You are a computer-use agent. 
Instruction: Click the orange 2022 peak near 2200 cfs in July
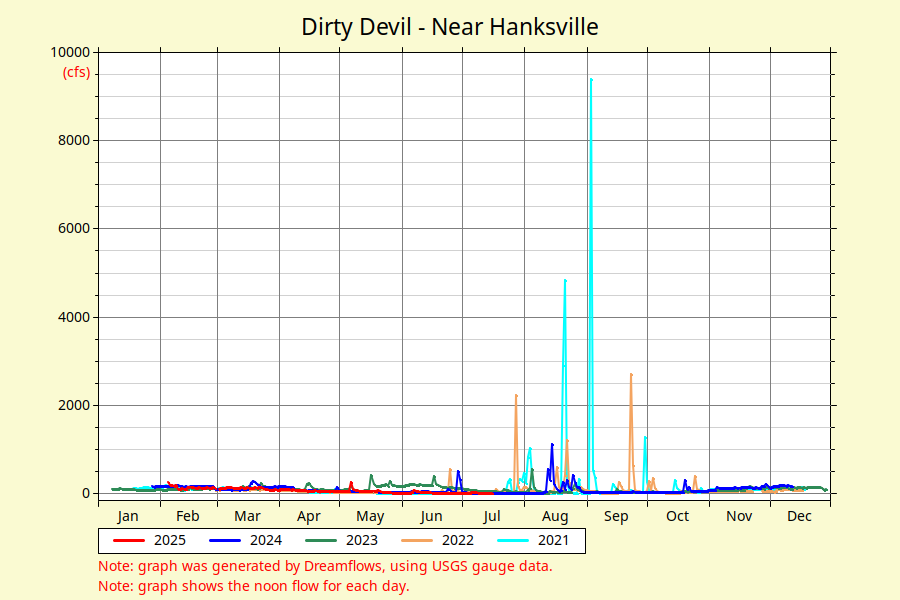click(516, 396)
